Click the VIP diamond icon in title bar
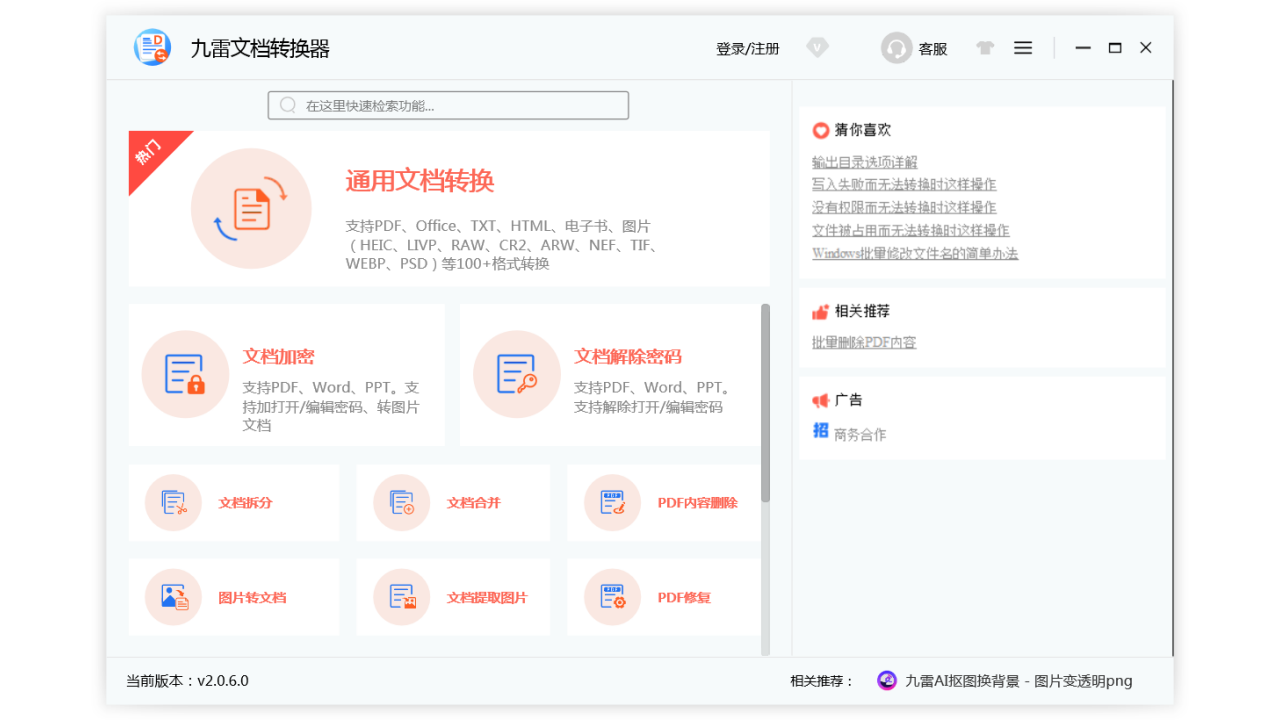The height and width of the screenshot is (720, 1280). click(818, 48)
